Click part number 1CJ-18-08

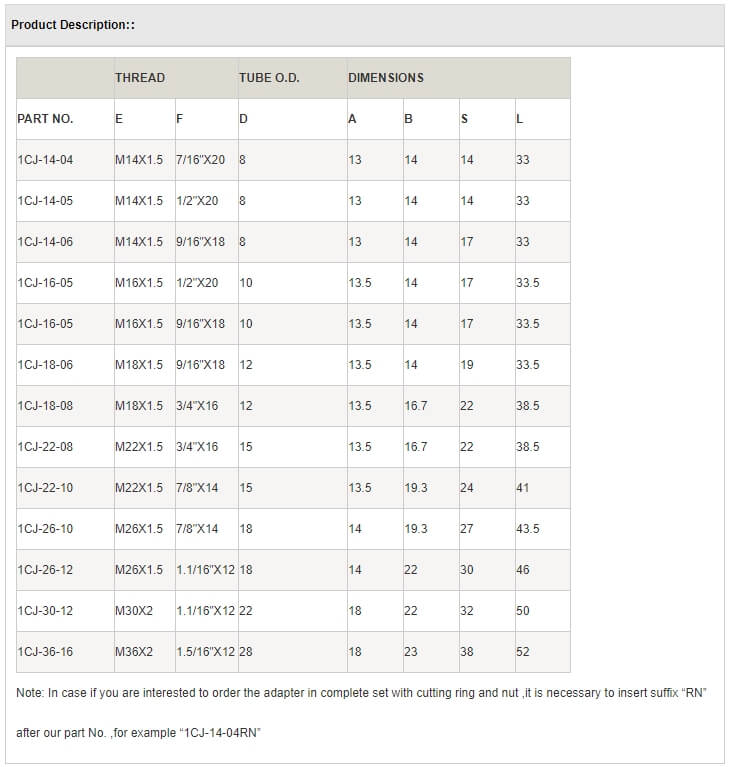[45, 406]
